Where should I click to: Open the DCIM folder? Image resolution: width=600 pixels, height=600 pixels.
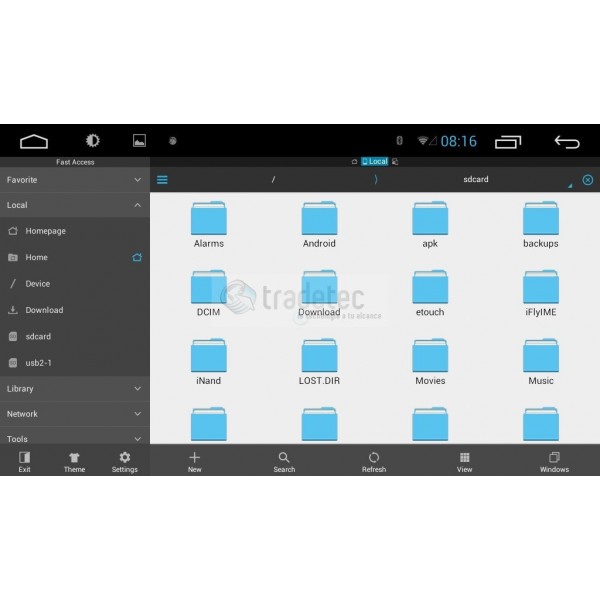pyautogui.click(x=208, y=288)
